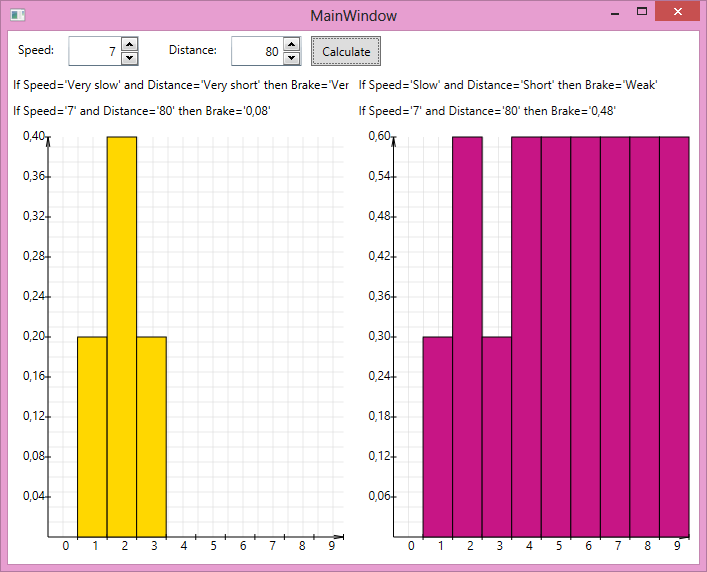Click the yellow bar above x-axis label 3
The width and height of the screenshot is (707, 572).
(x=151, y=436)
